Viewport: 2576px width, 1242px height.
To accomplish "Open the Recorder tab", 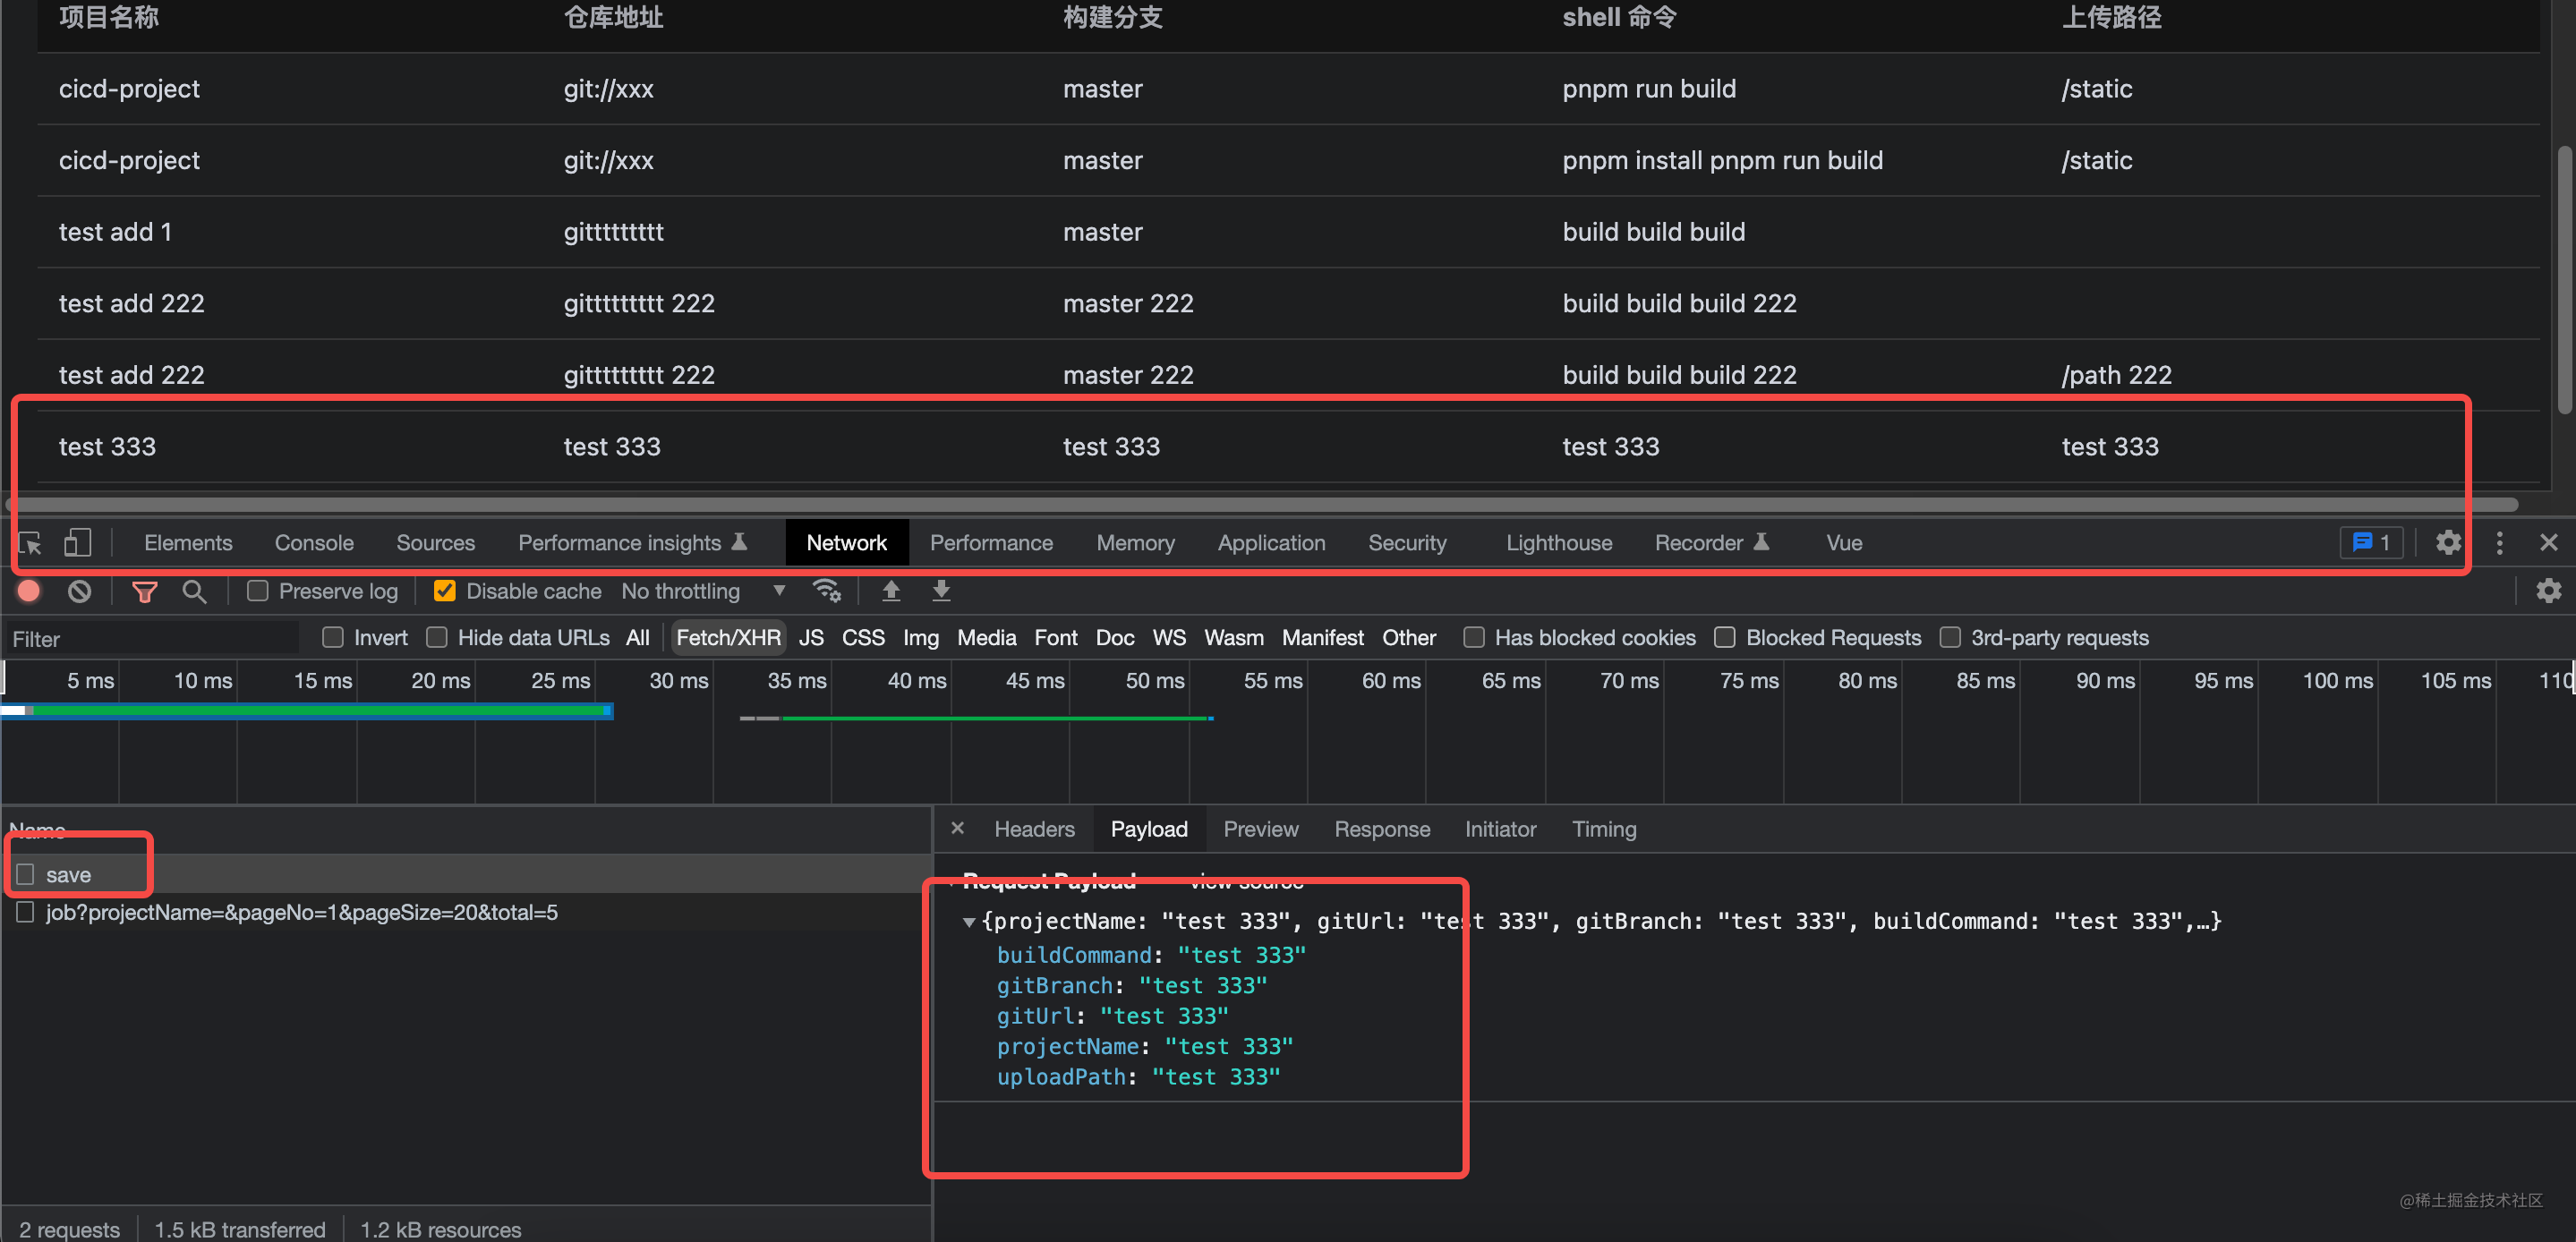I will [1712, 543].
